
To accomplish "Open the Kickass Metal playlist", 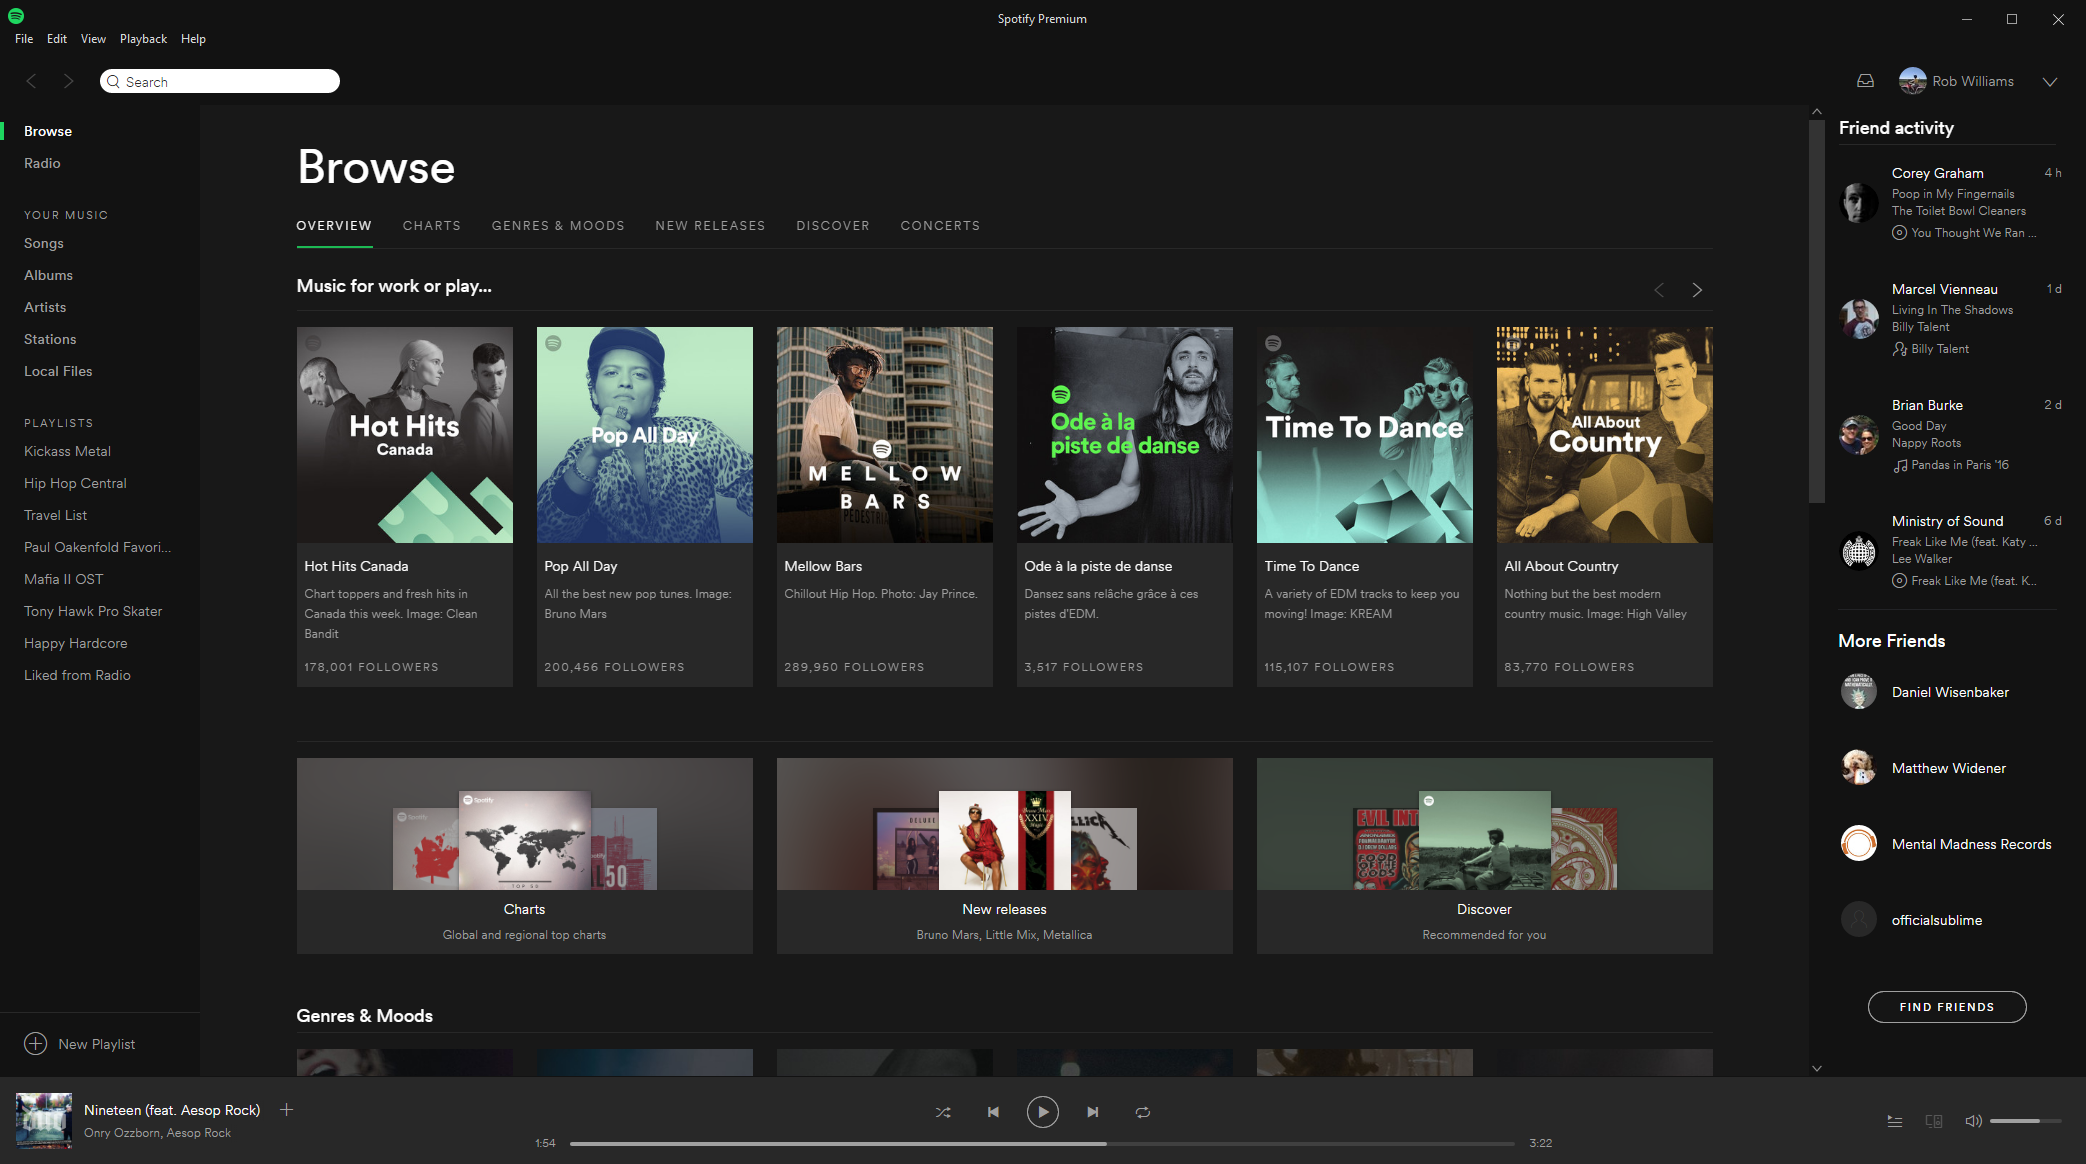I will tap(67, 451).
